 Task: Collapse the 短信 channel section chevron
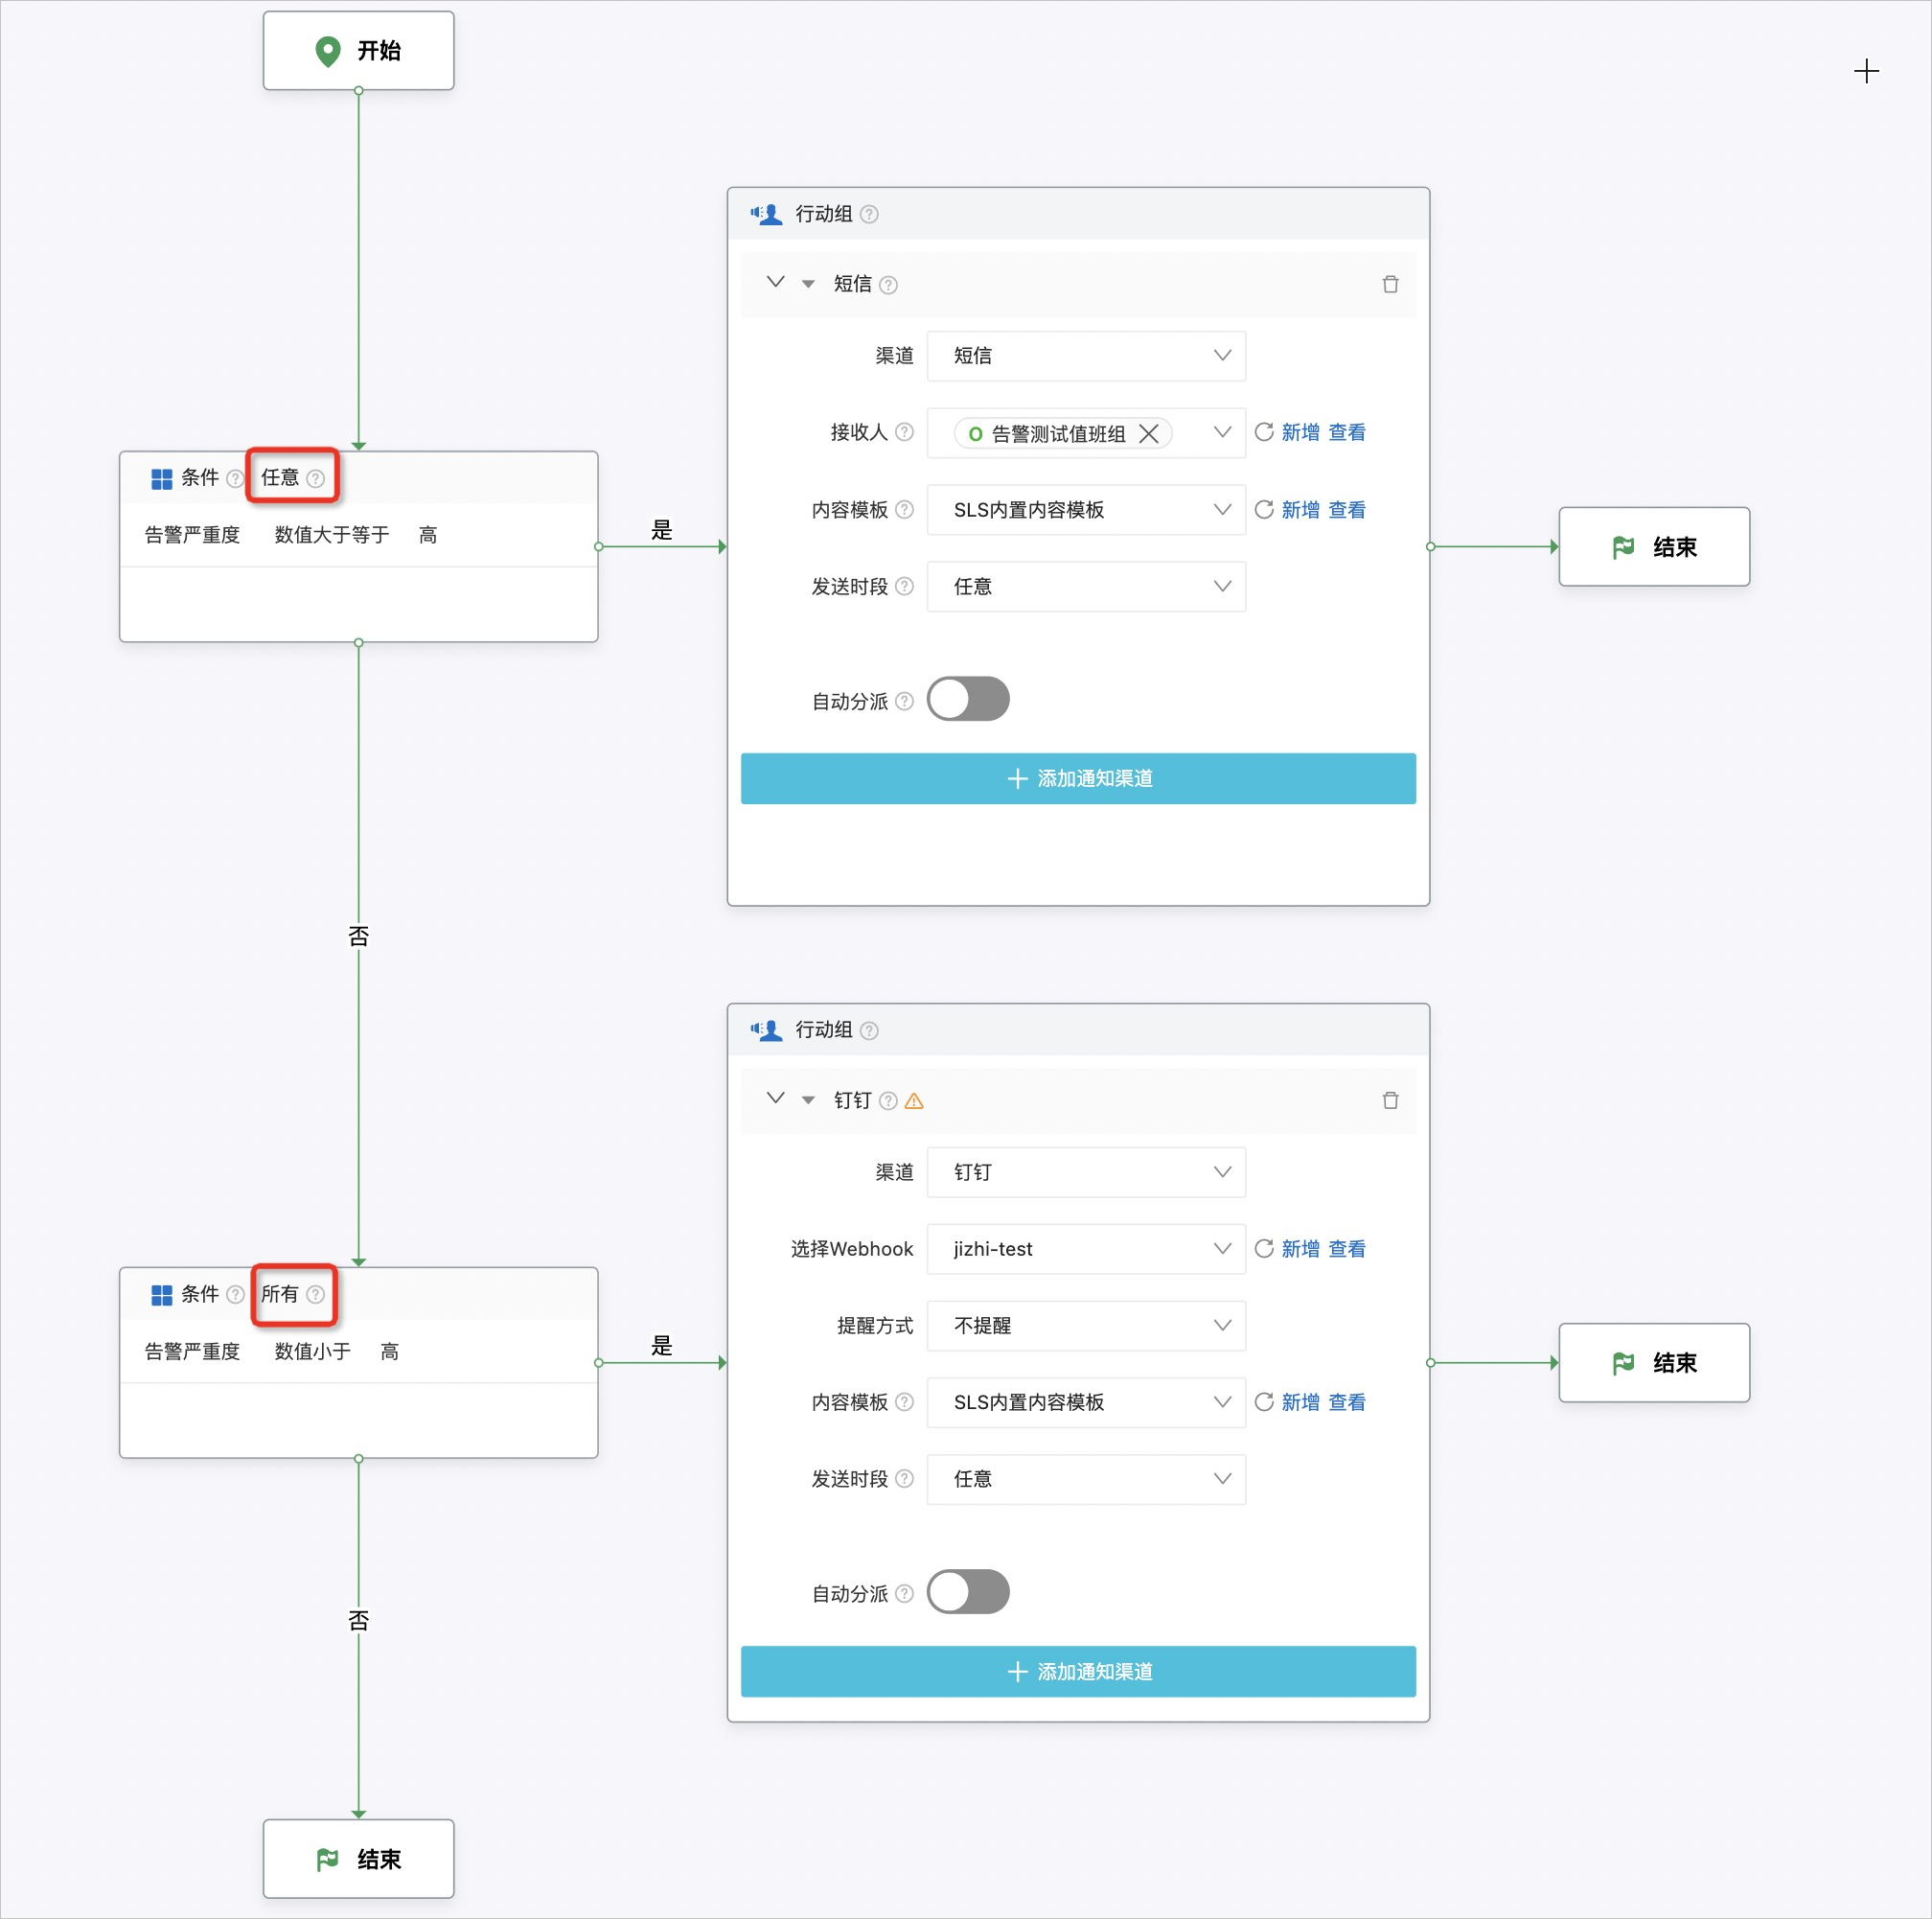pyautogui.click(x=775, y=283)
